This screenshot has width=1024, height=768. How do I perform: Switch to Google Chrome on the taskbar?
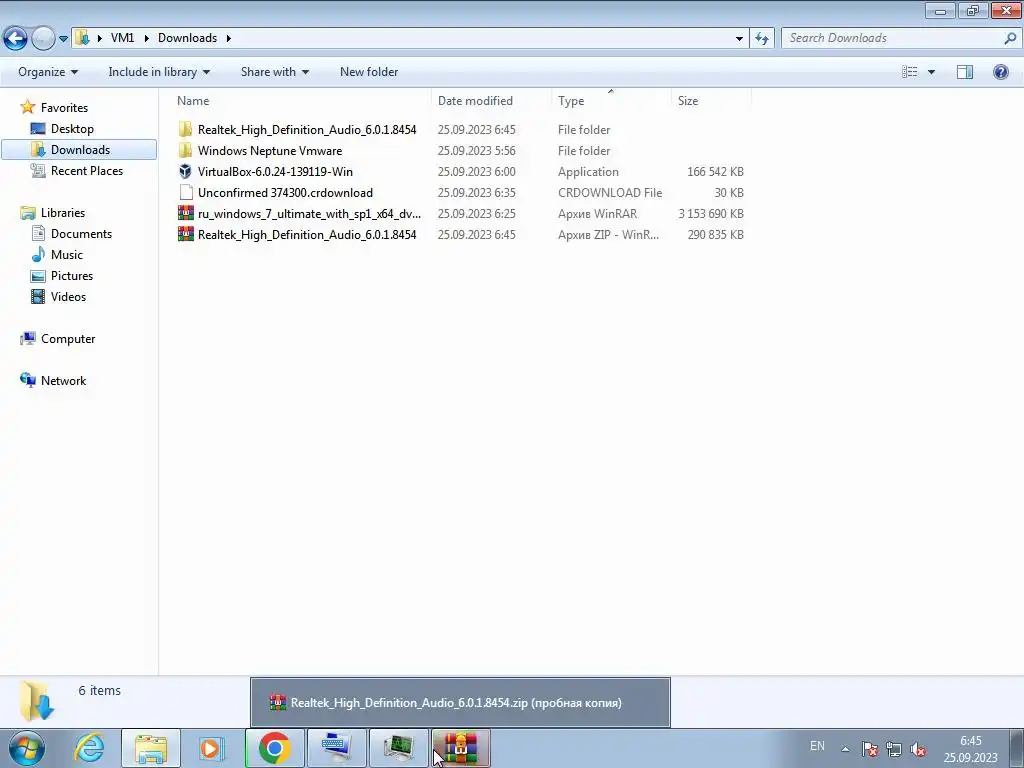point(274,748)
